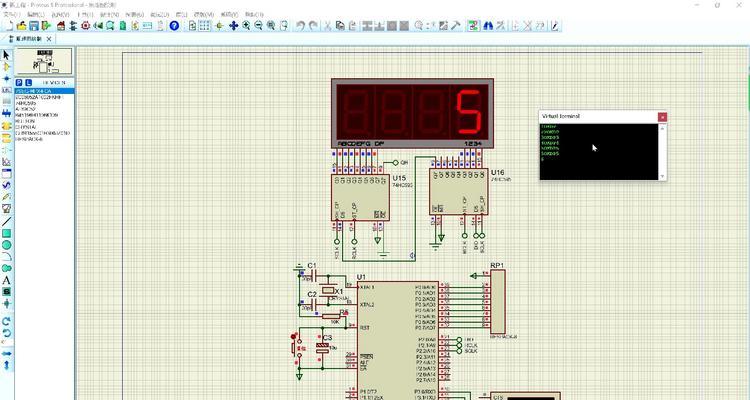The height and width of the screenshot is (400, 750).
Task: Click Virtual Terminal scrollbar down arrow
Action: [662, 177]
